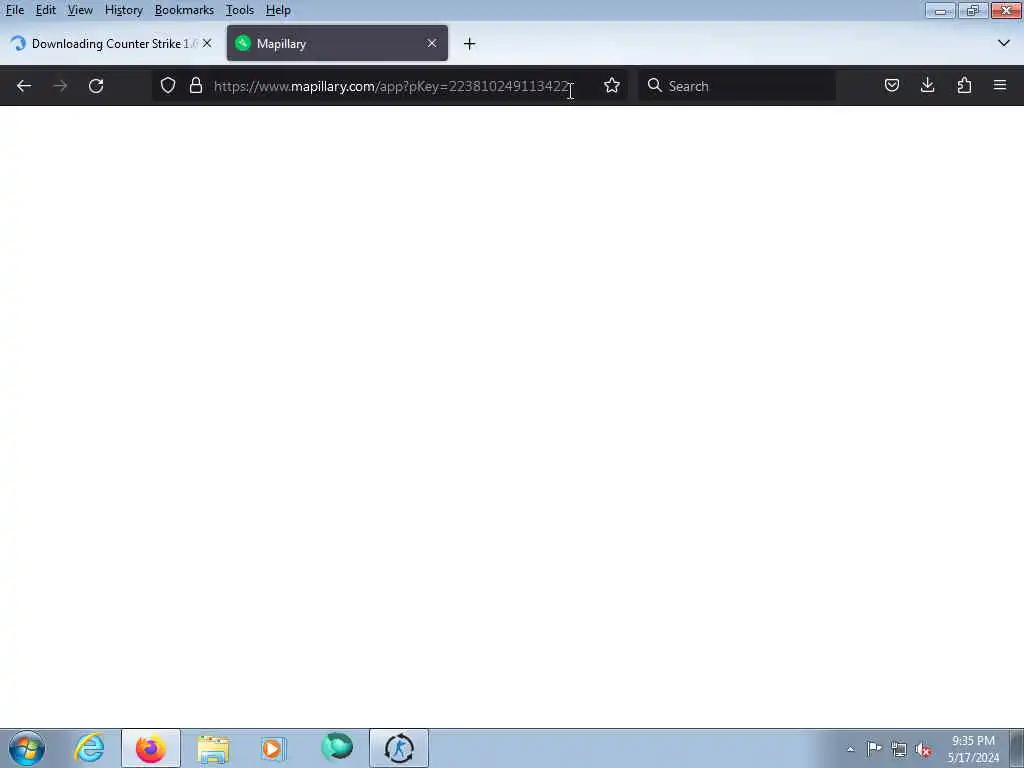This screenshot has height=768, width=1024.
Task: Close the Downloading Counter Strike tab
Action: pyautogui.click(x=207, y=43)
